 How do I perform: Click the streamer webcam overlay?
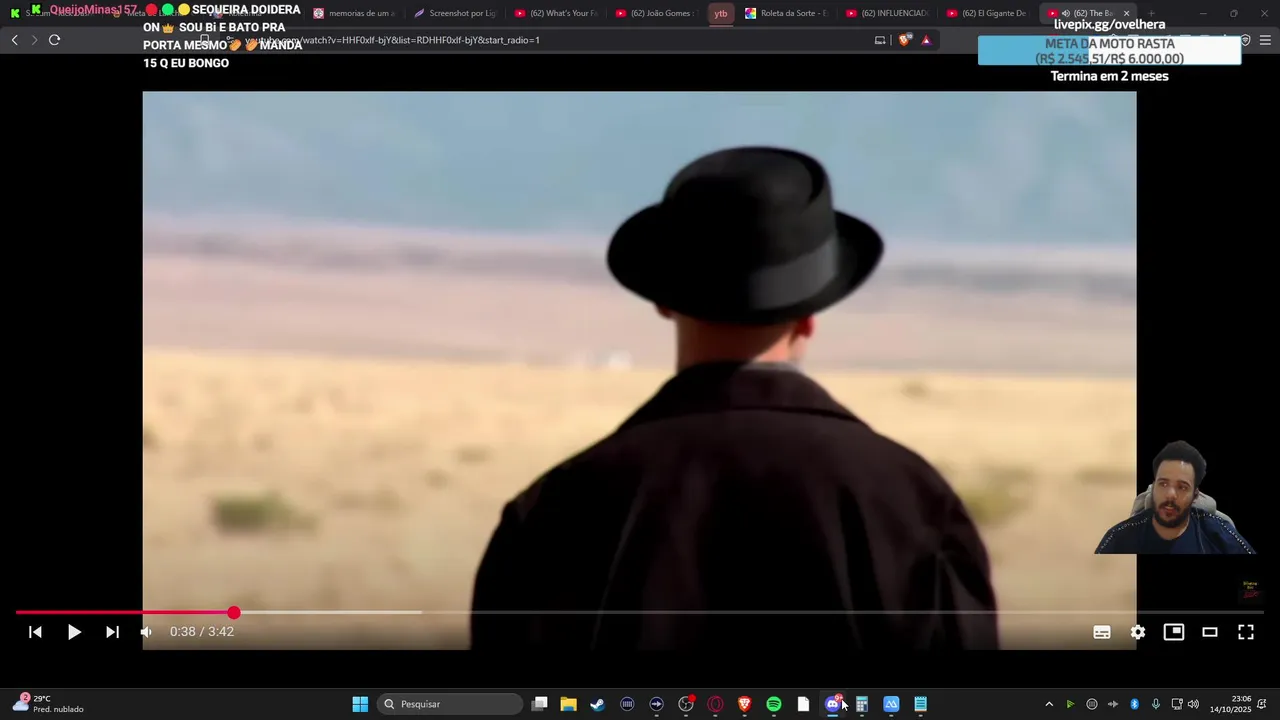coord(1175,497)
